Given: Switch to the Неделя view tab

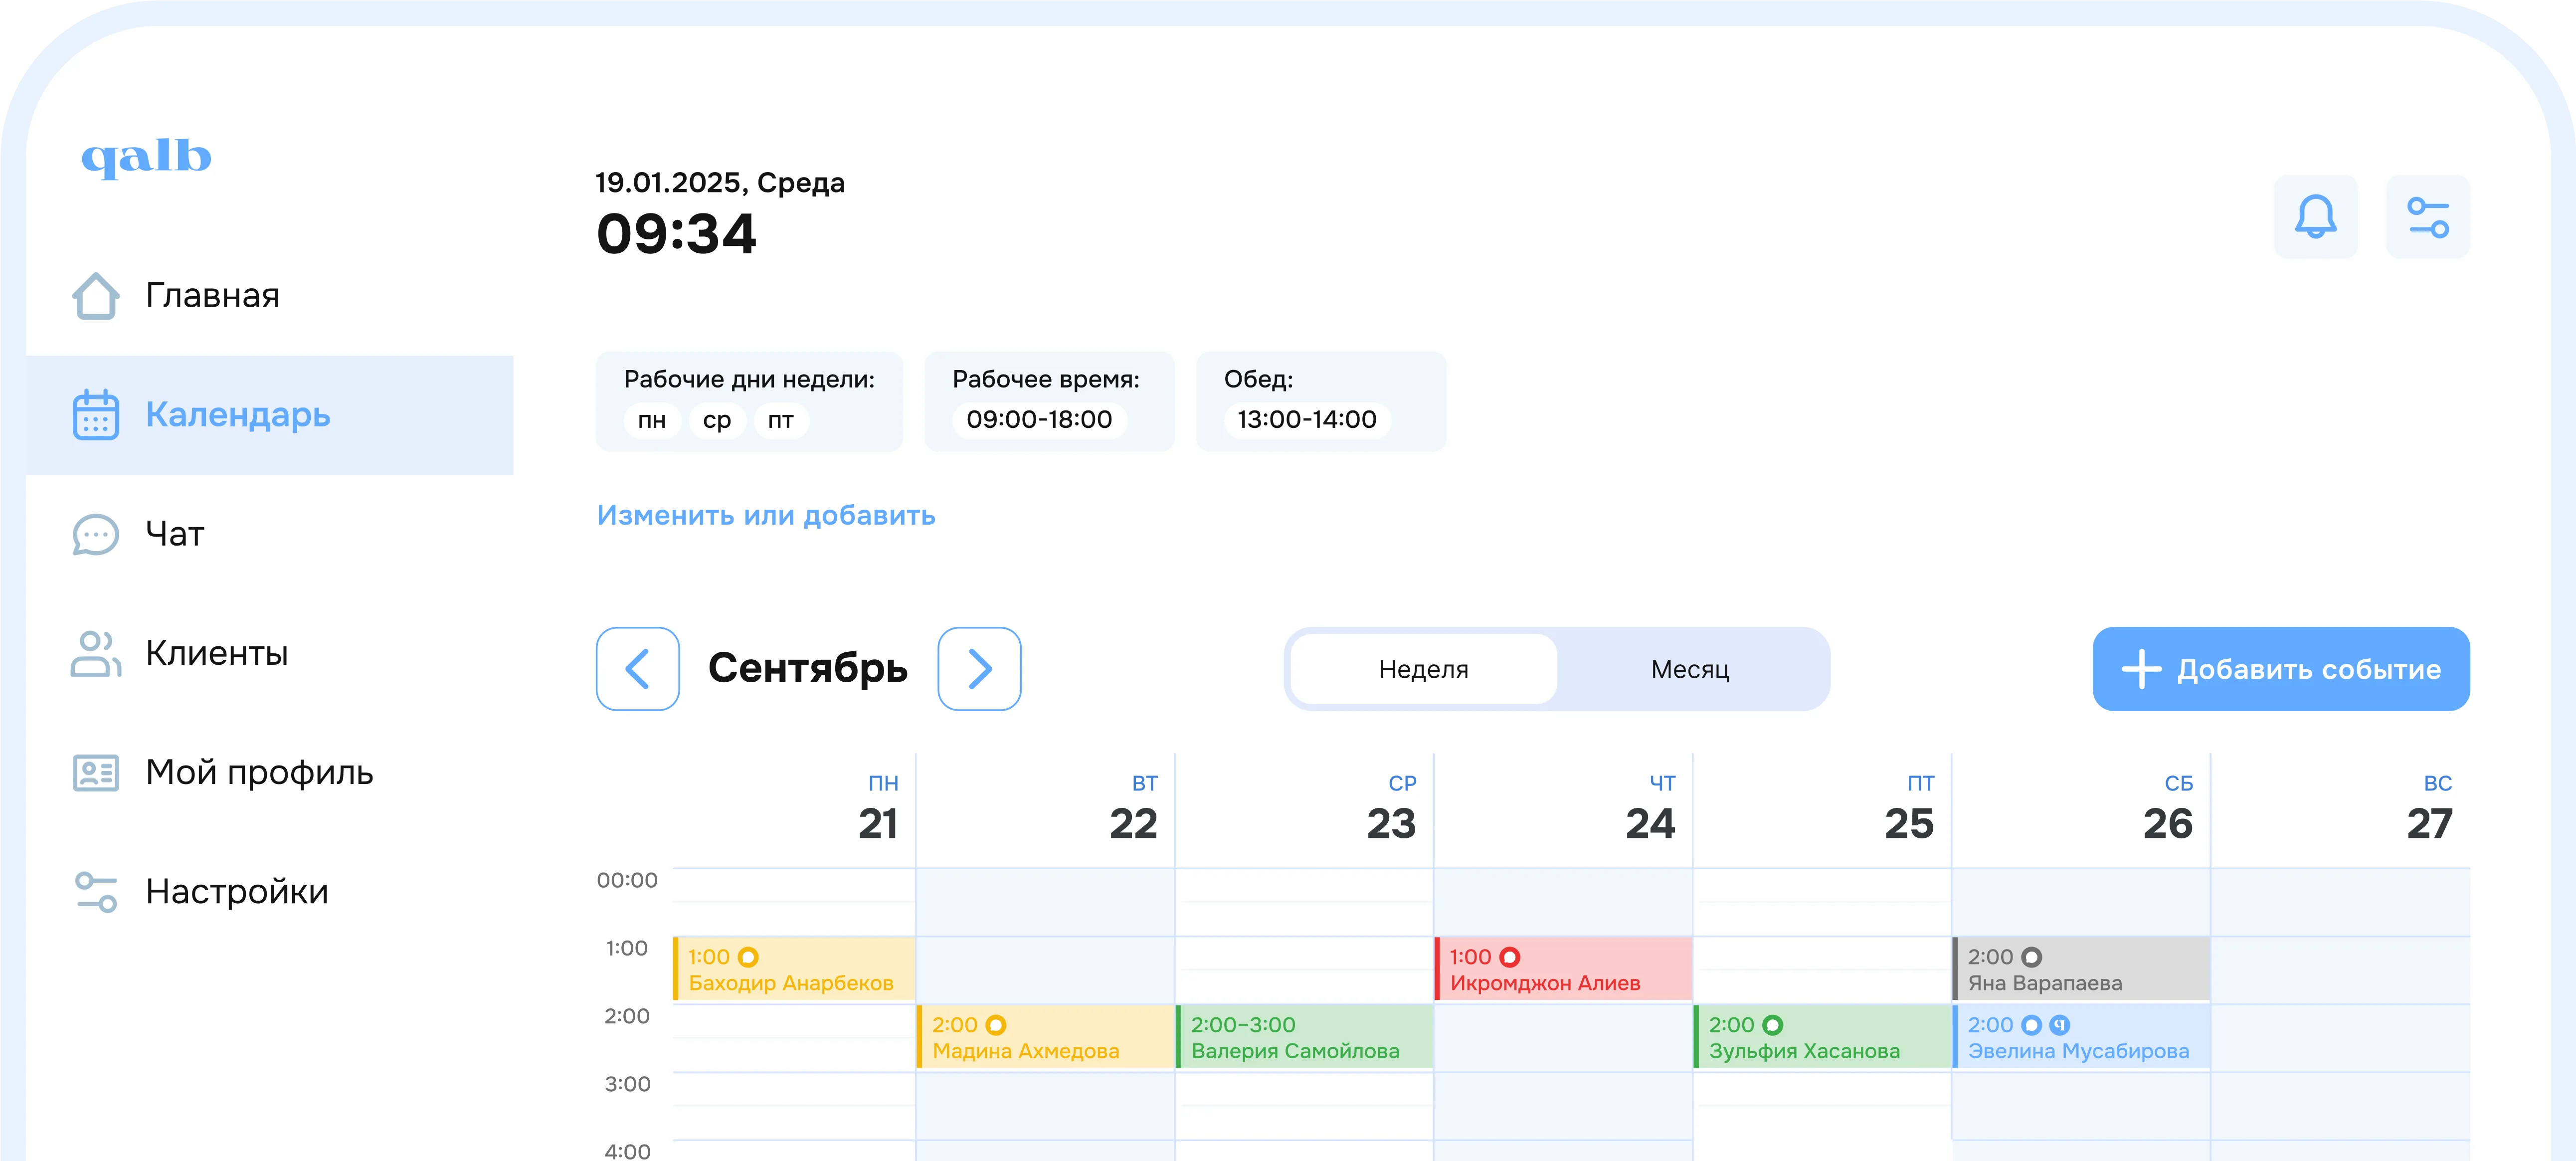Looking at the screenshot, I should tap(1423, 669).
